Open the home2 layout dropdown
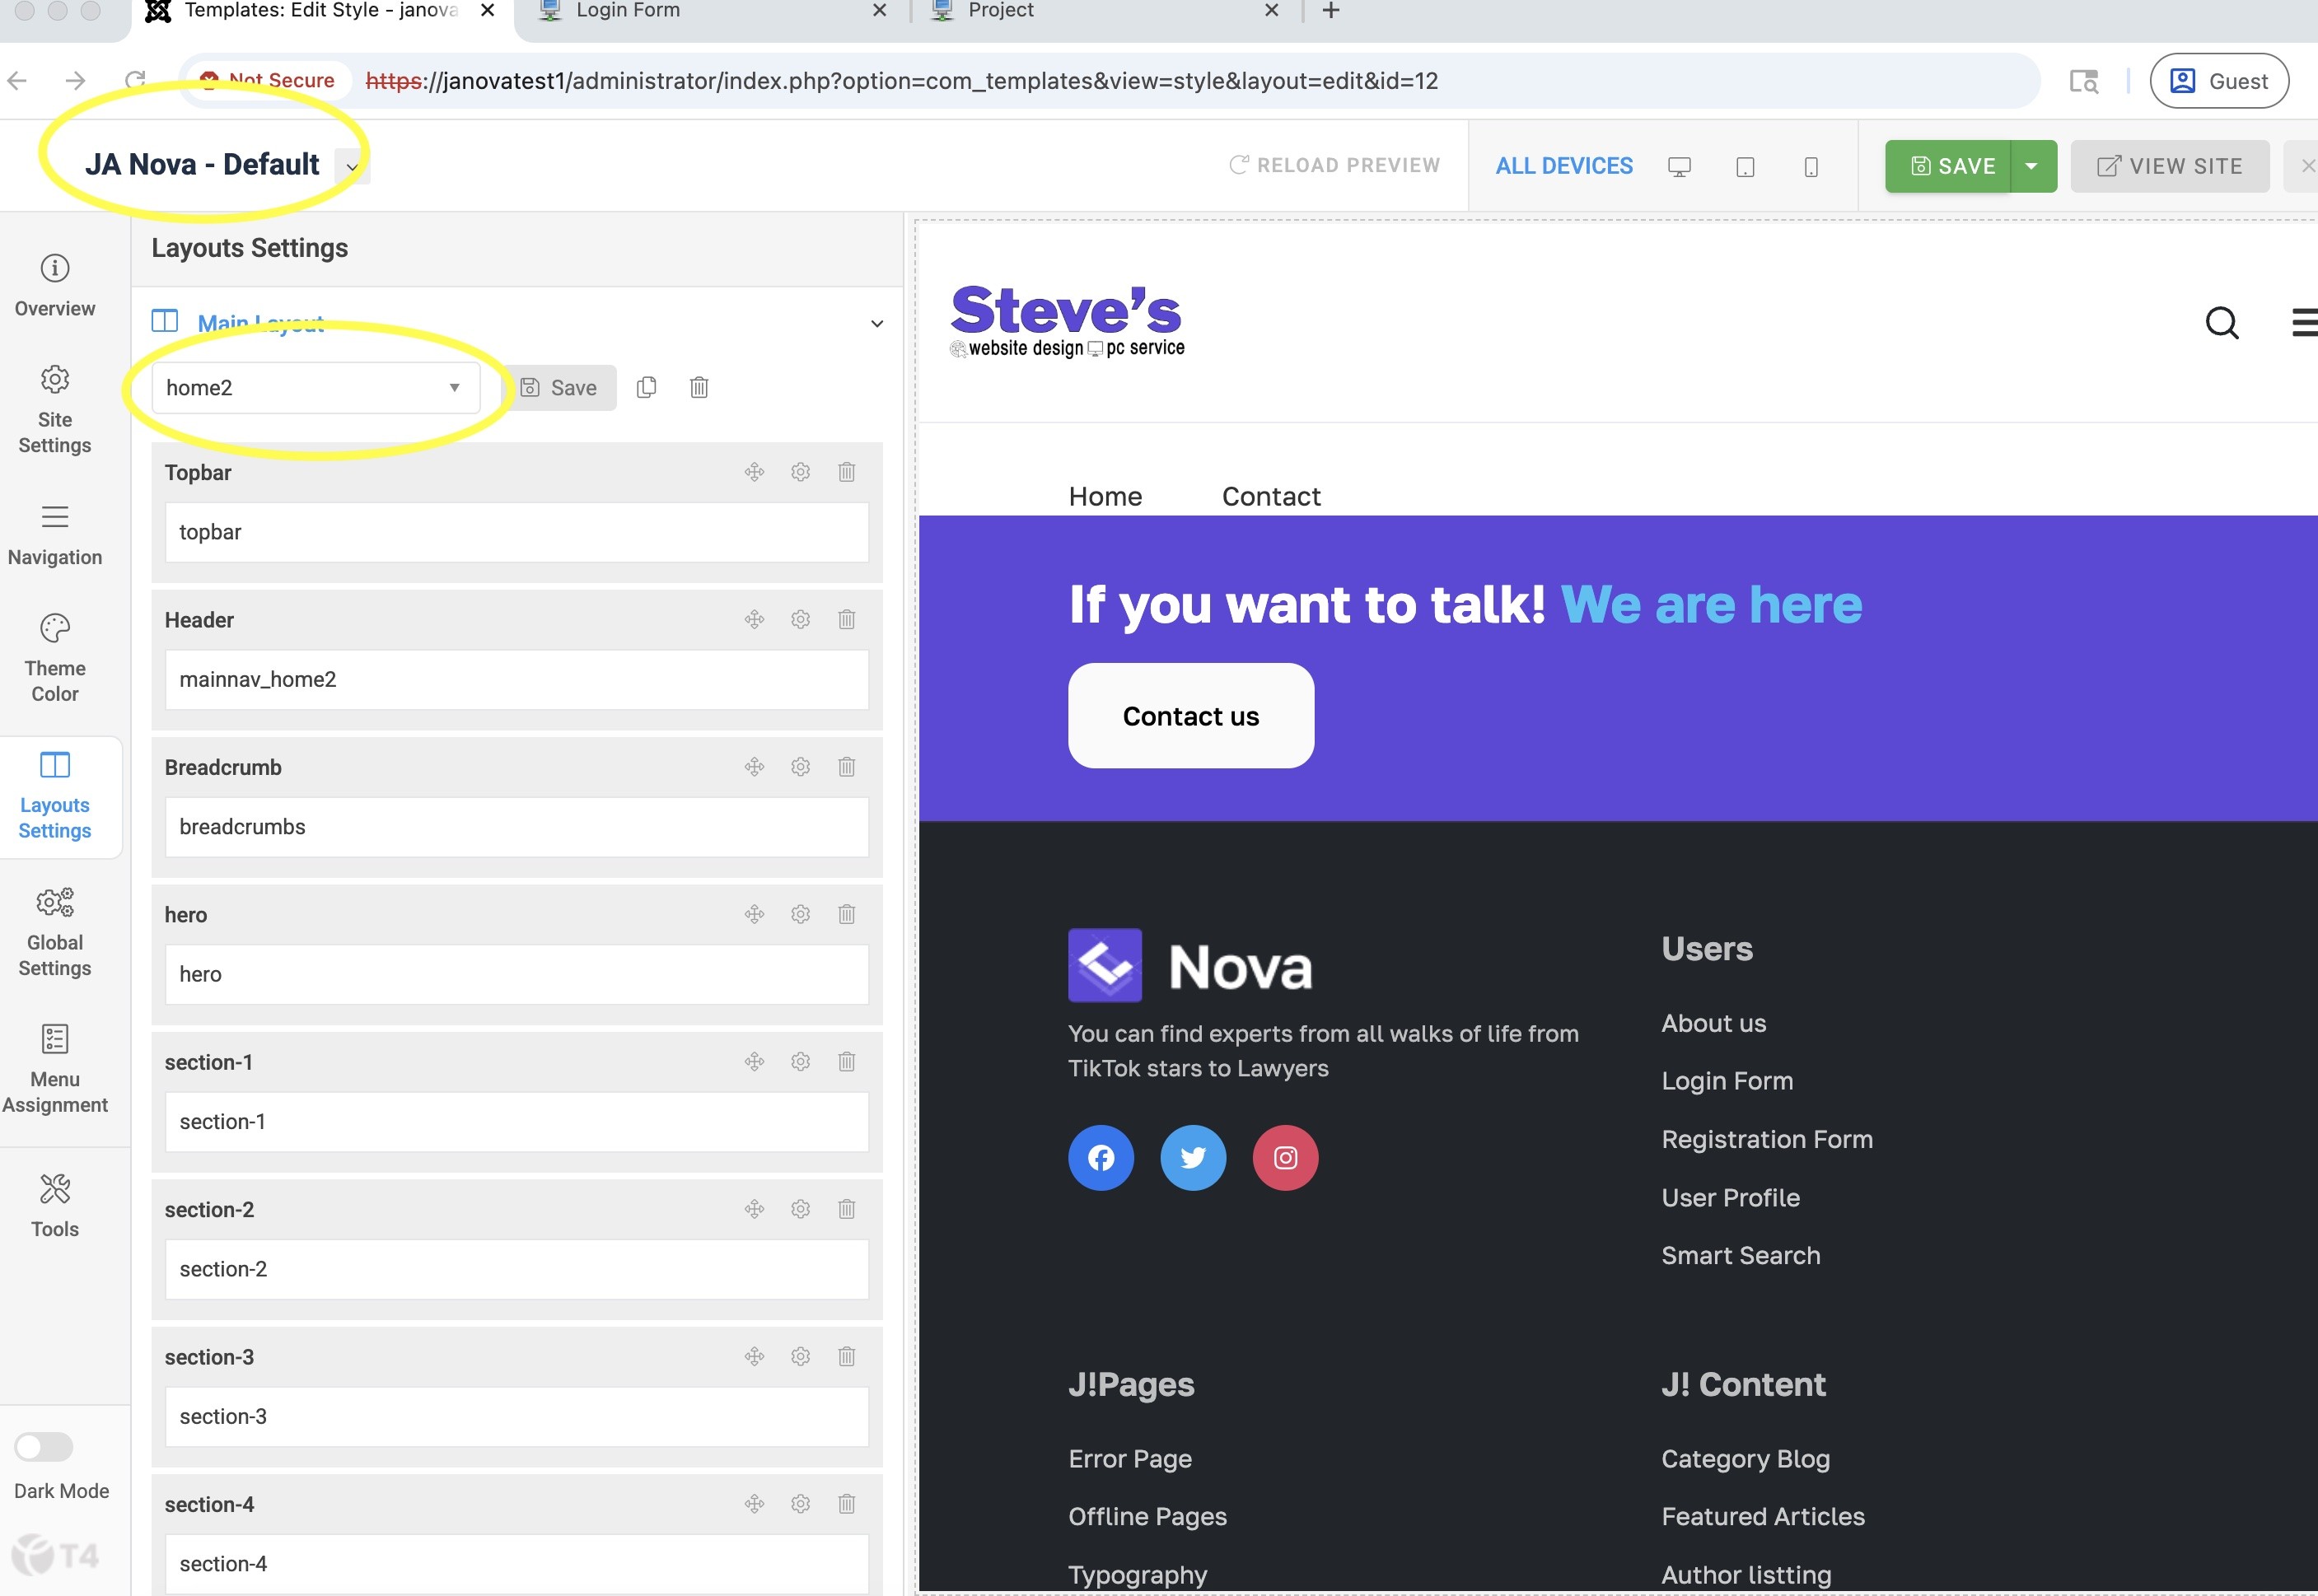The width and height of the screenshot is (2318, 1596). pyautogui.click(x=315, y=388)
